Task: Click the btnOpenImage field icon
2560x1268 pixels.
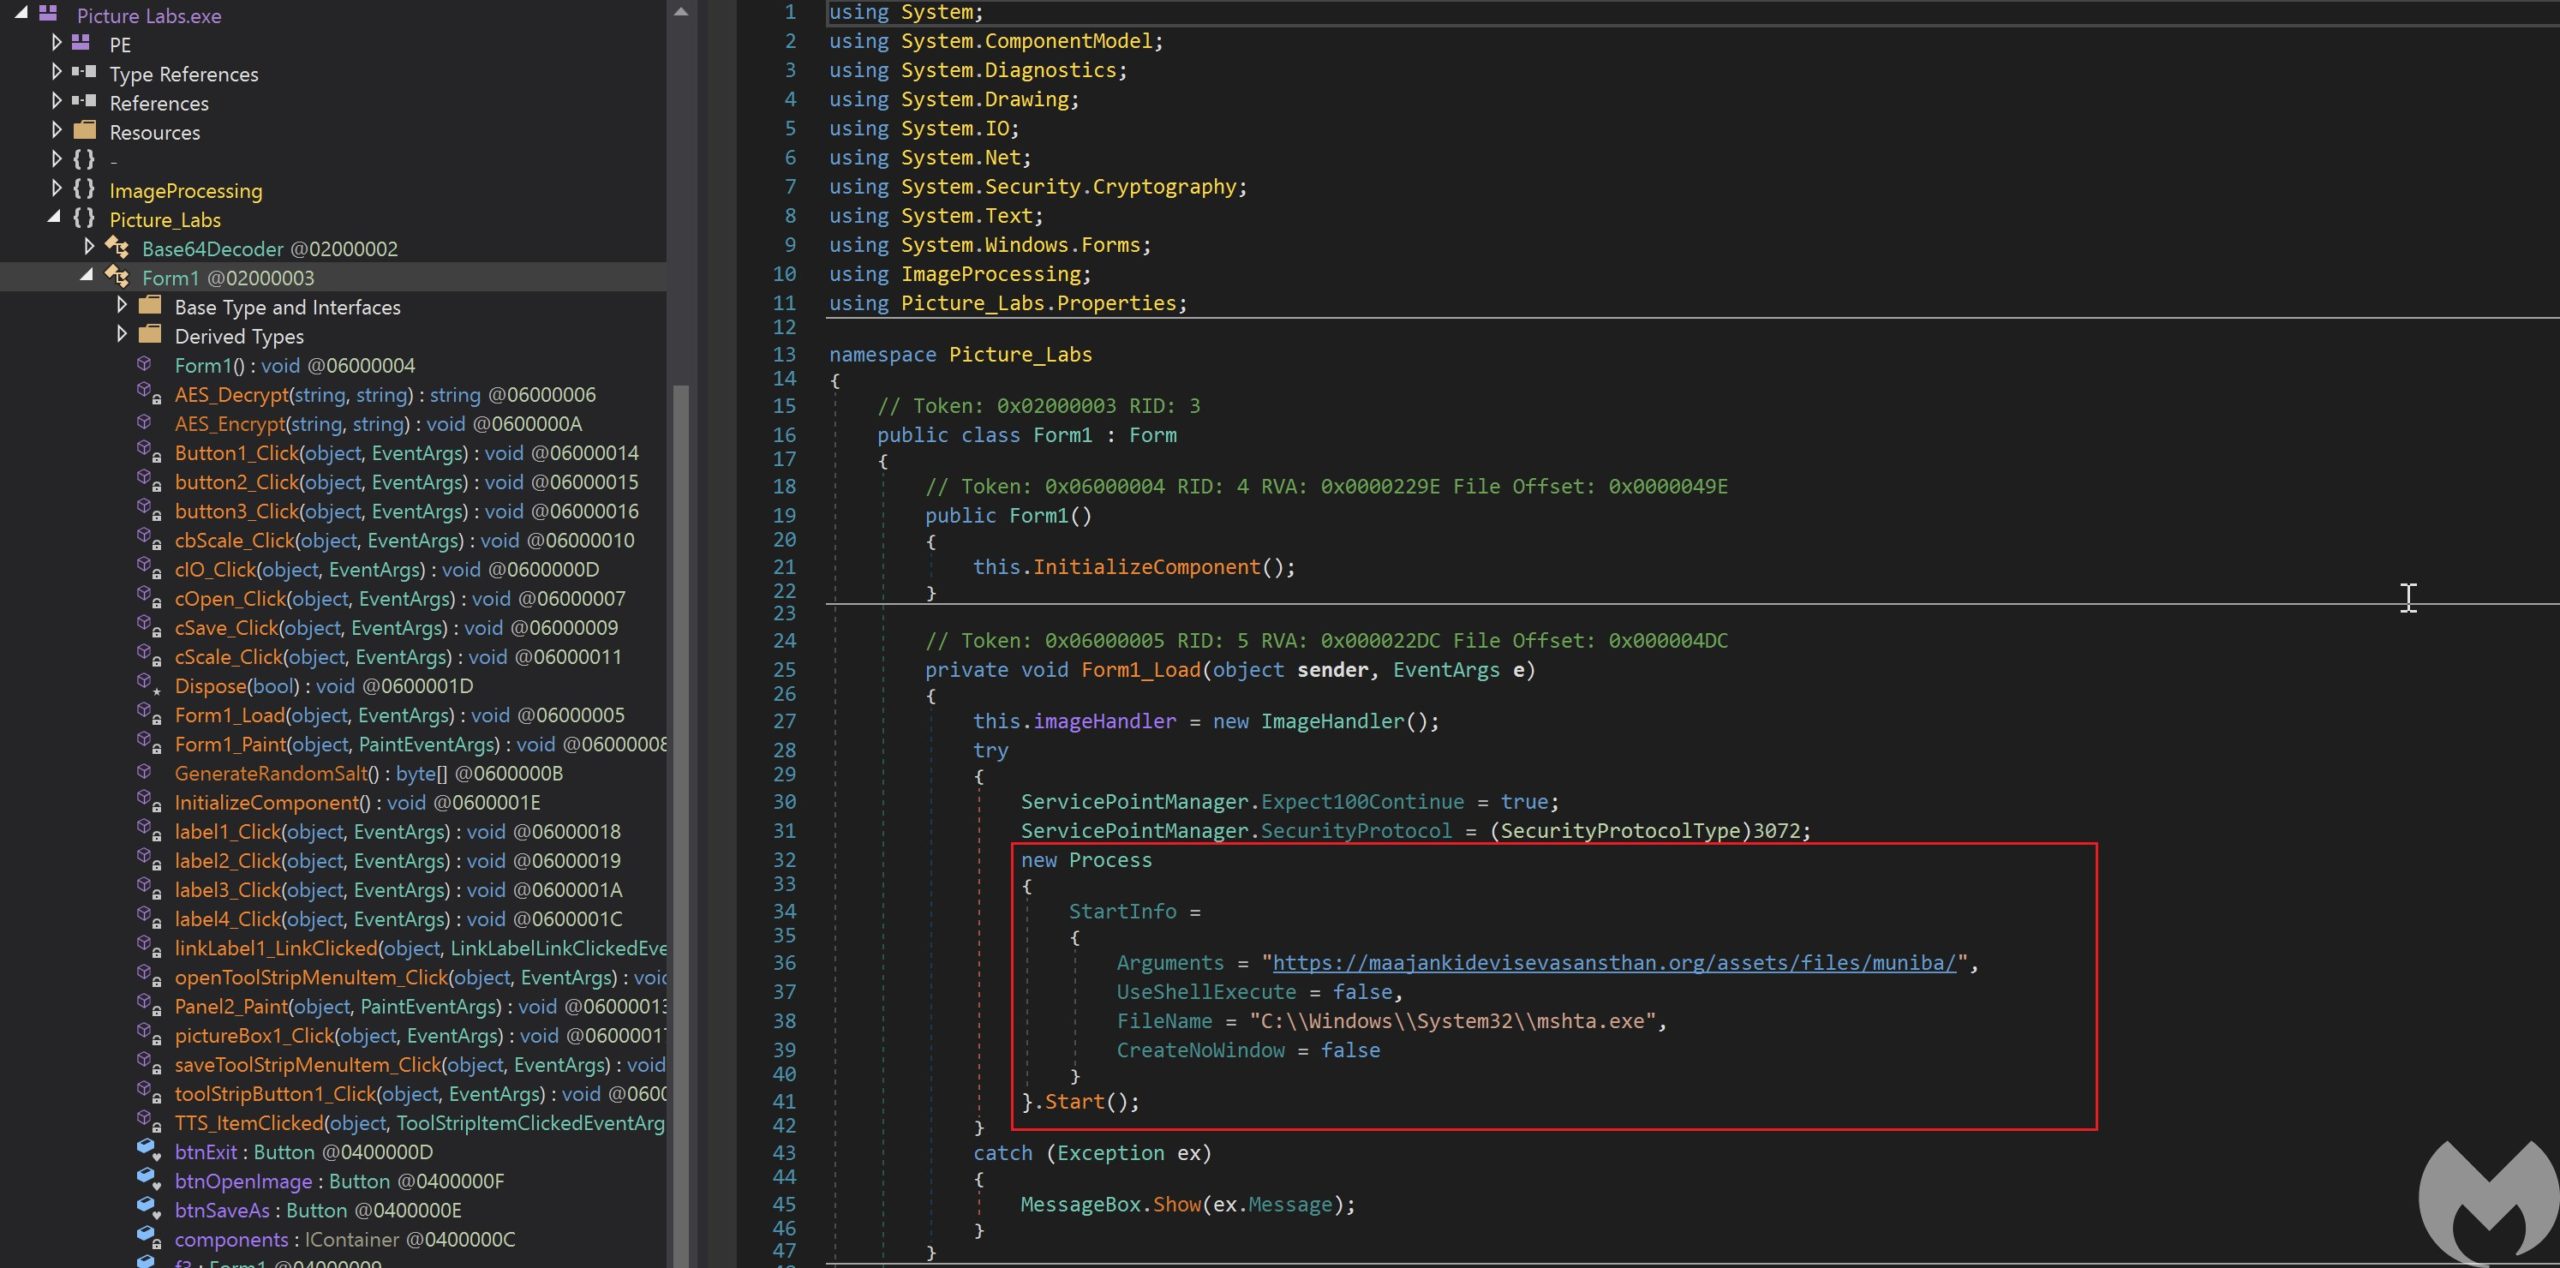Action: click(149, 1179)
